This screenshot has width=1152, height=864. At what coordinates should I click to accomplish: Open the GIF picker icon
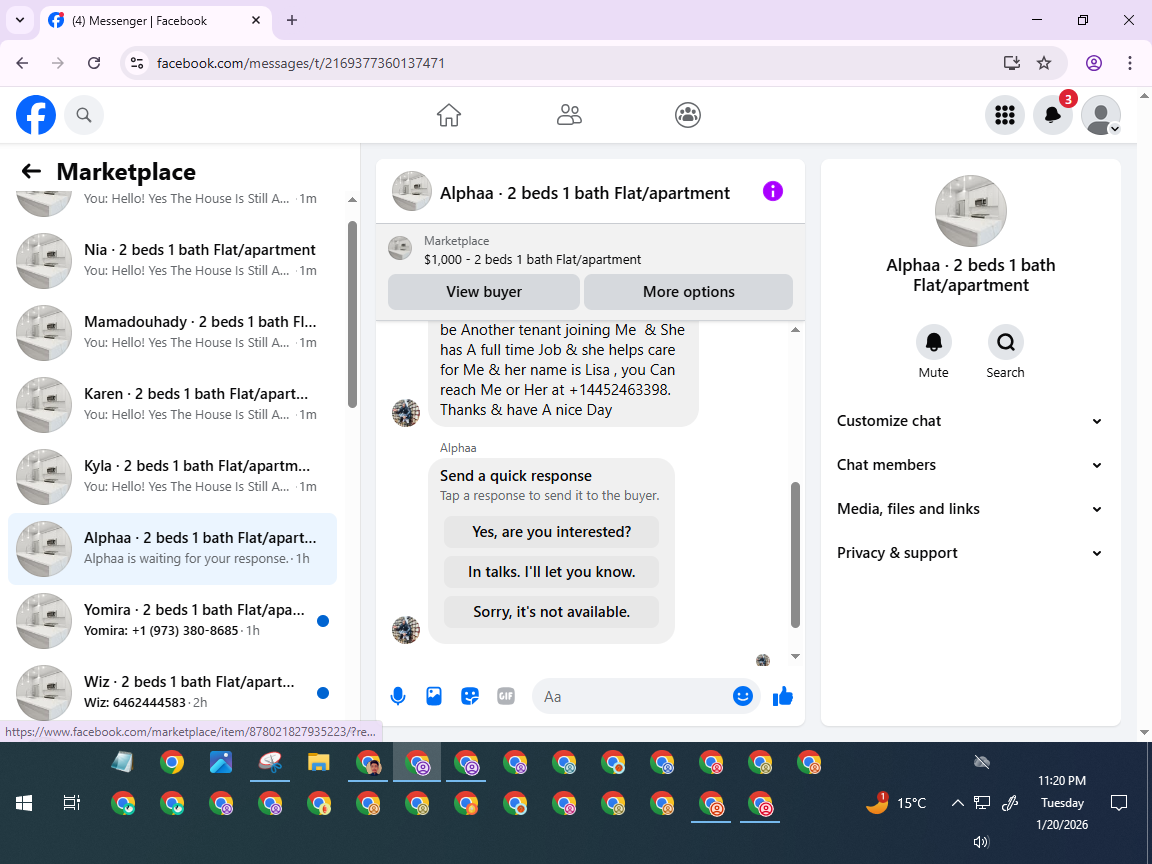pyautogui.click(x=505, y=696)
